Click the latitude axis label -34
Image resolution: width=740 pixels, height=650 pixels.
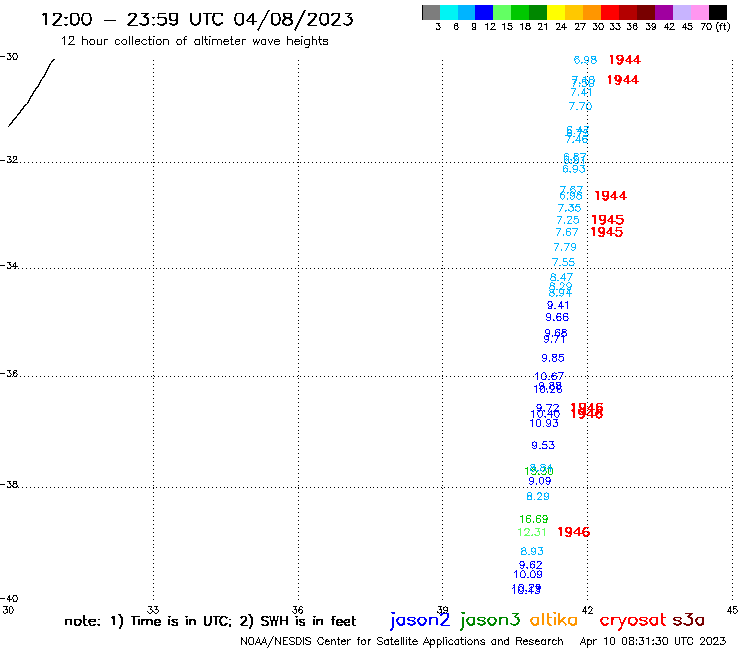click(x=9, y=265)
